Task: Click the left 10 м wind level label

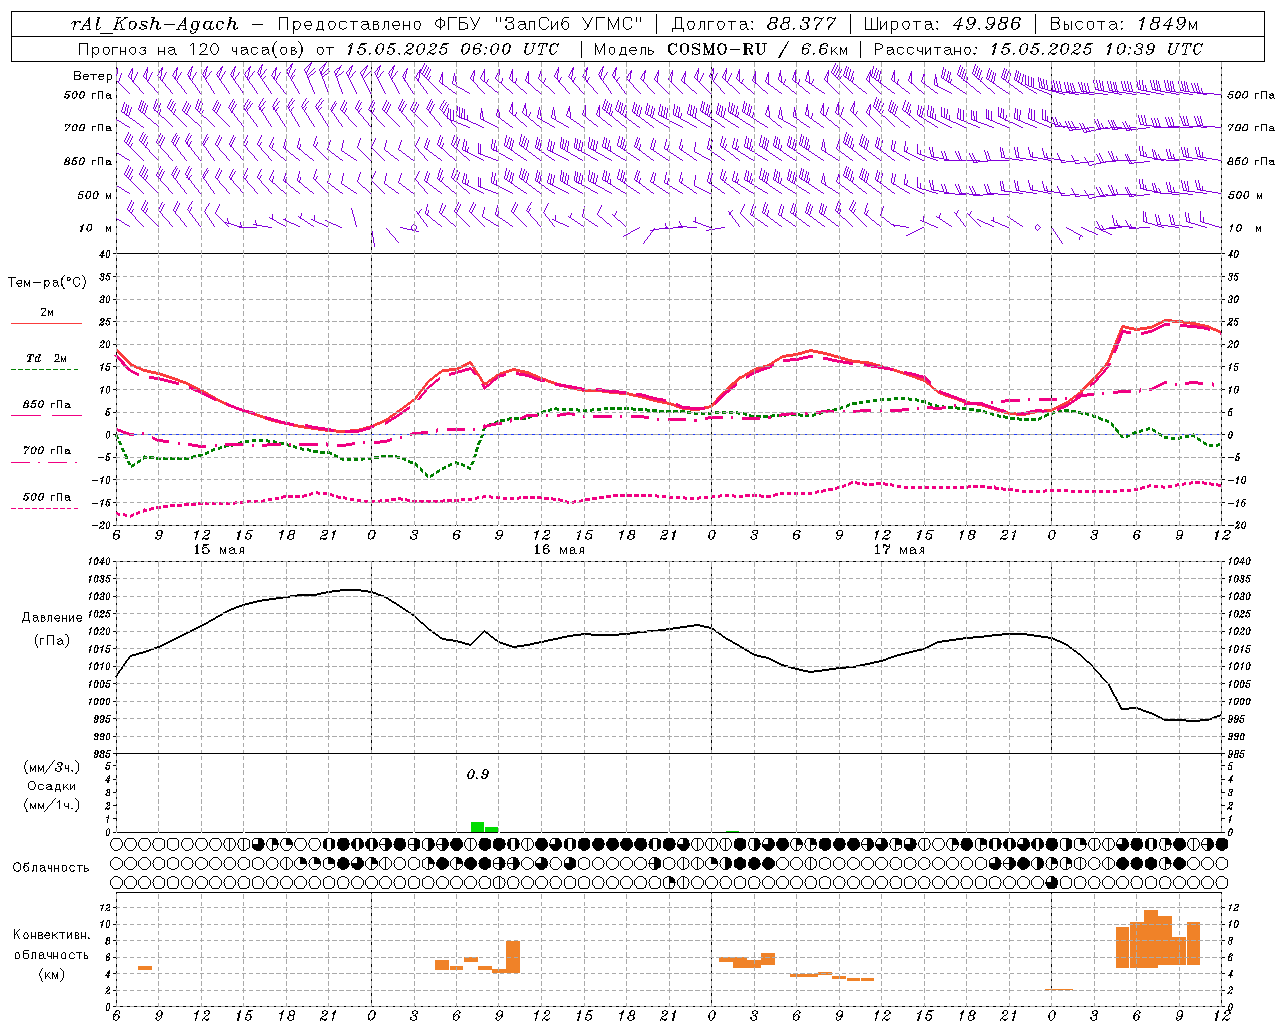Action: point(96,228)
